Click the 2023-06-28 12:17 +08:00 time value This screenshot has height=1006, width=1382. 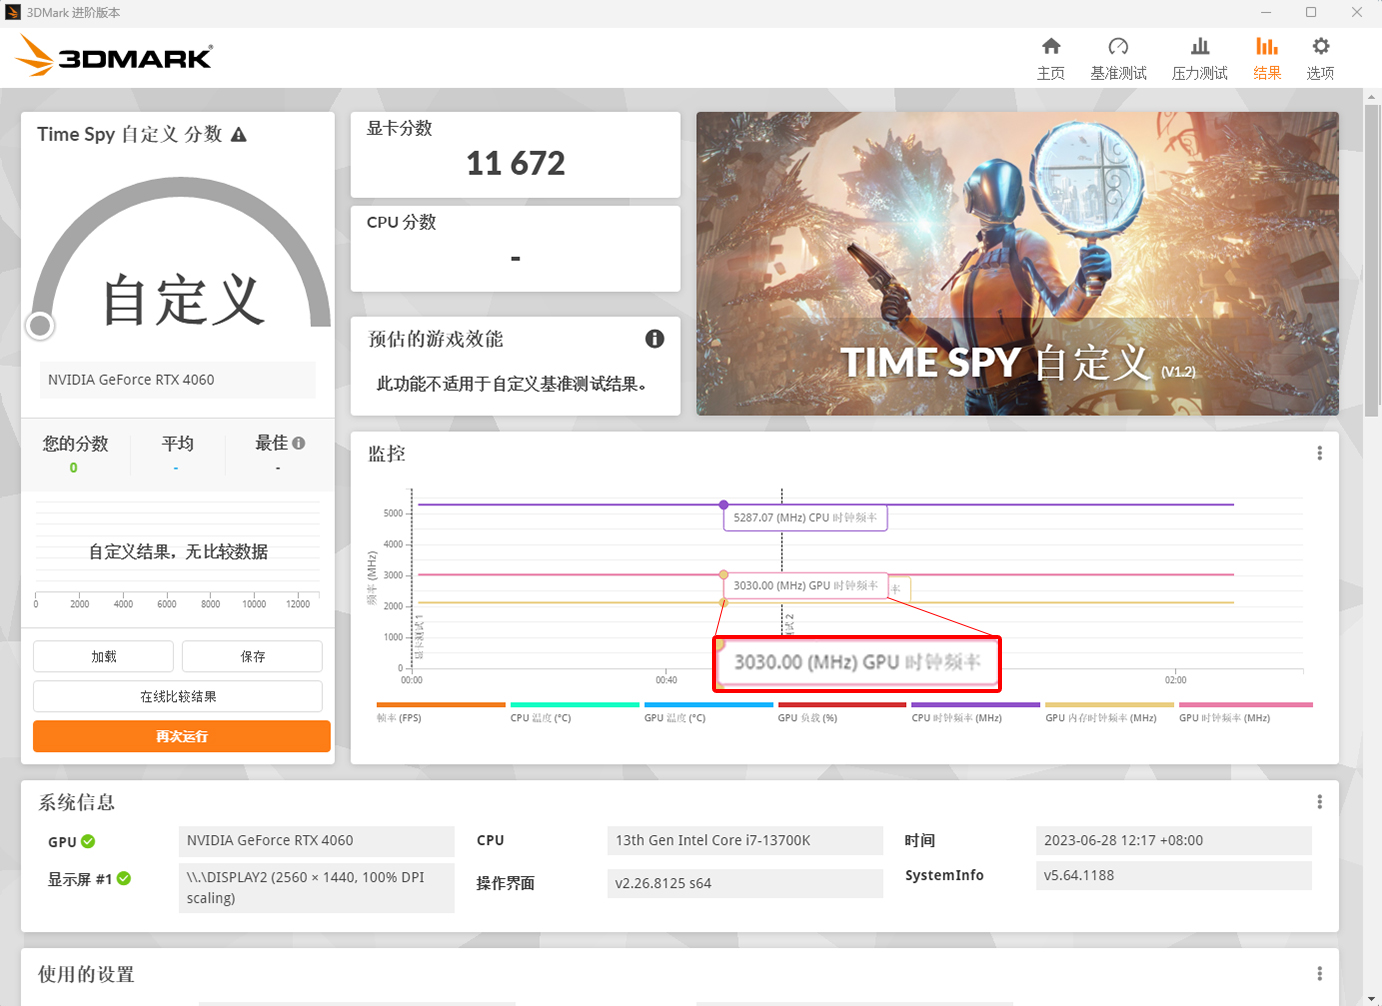click(1174, 841)
